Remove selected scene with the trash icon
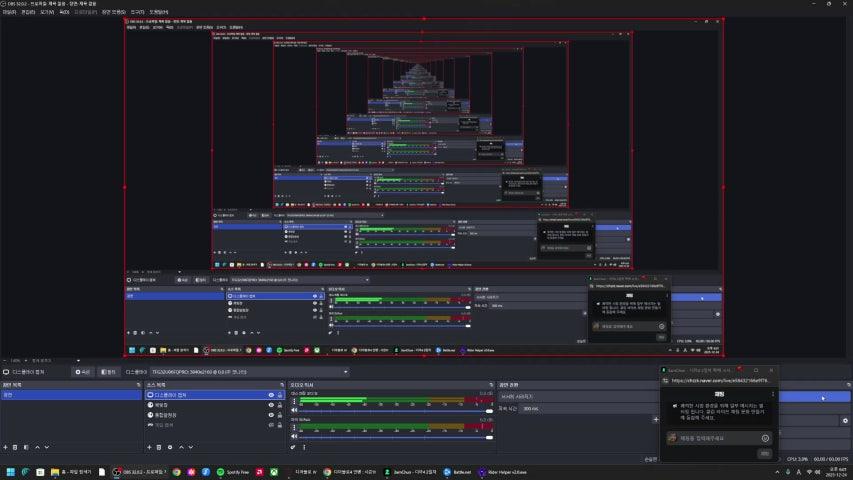853x480 pixels. 15,447
